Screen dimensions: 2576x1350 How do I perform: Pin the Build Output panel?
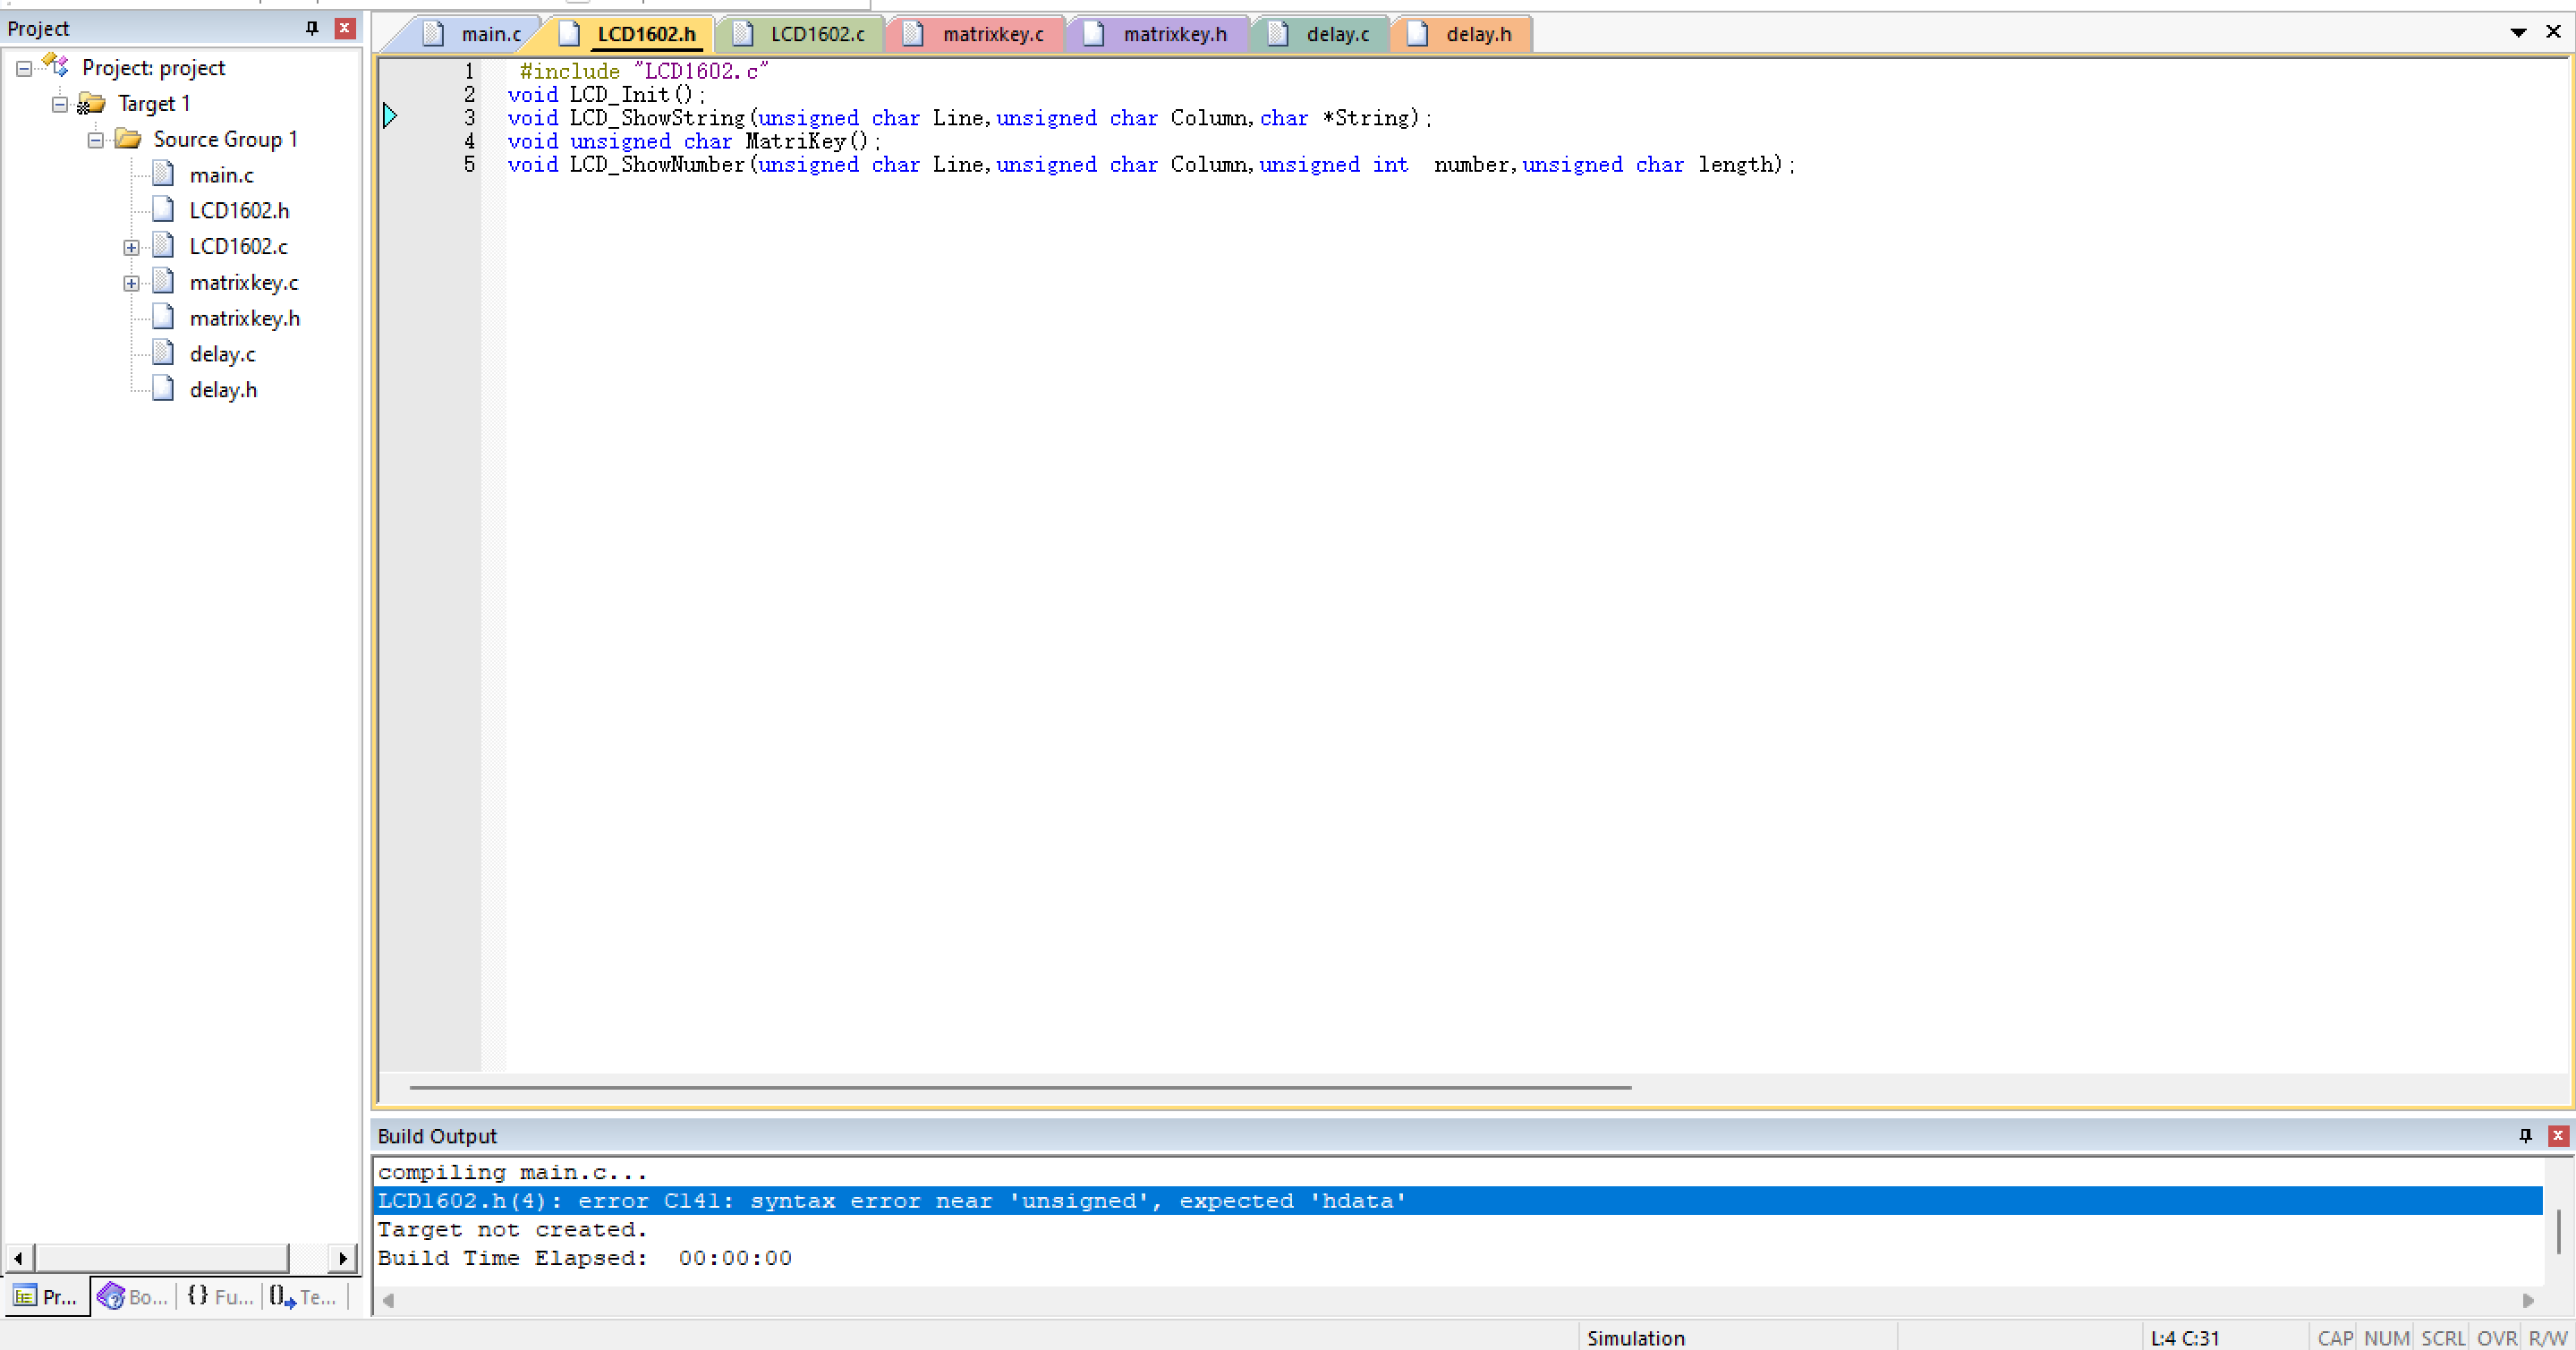(2525, 1135)
